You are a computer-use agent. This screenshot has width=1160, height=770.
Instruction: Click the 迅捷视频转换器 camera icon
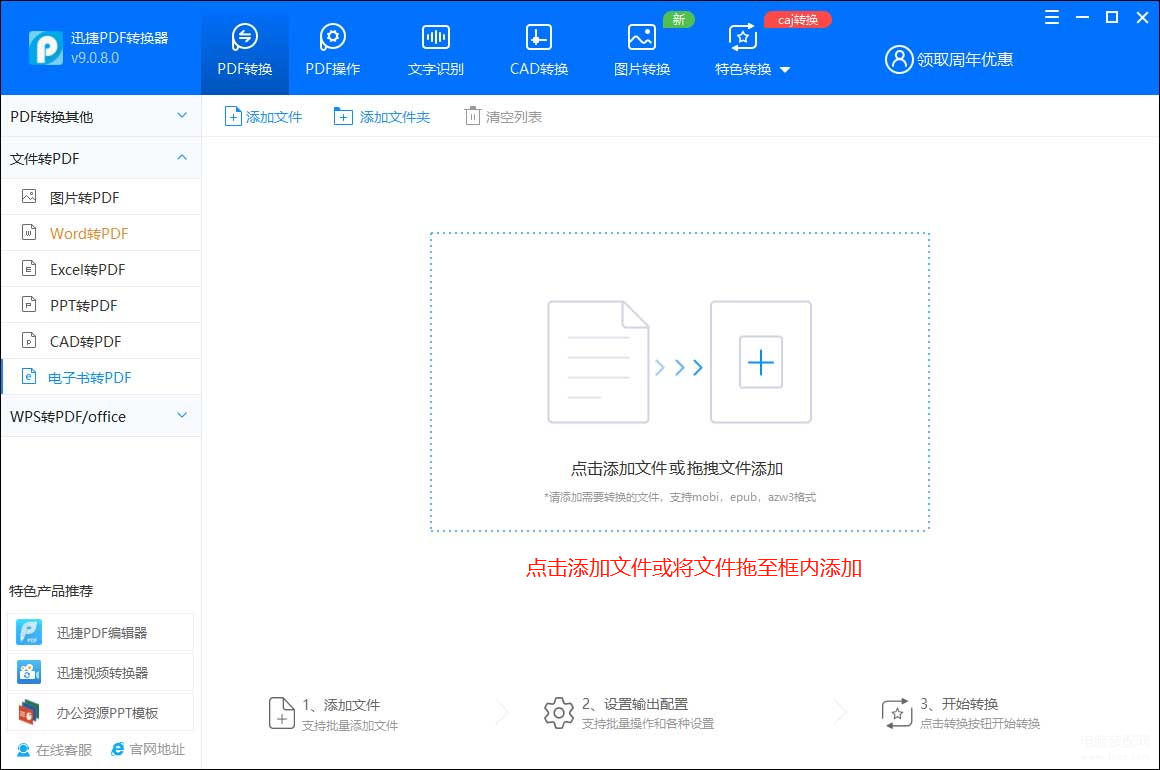tap(29, 672)
